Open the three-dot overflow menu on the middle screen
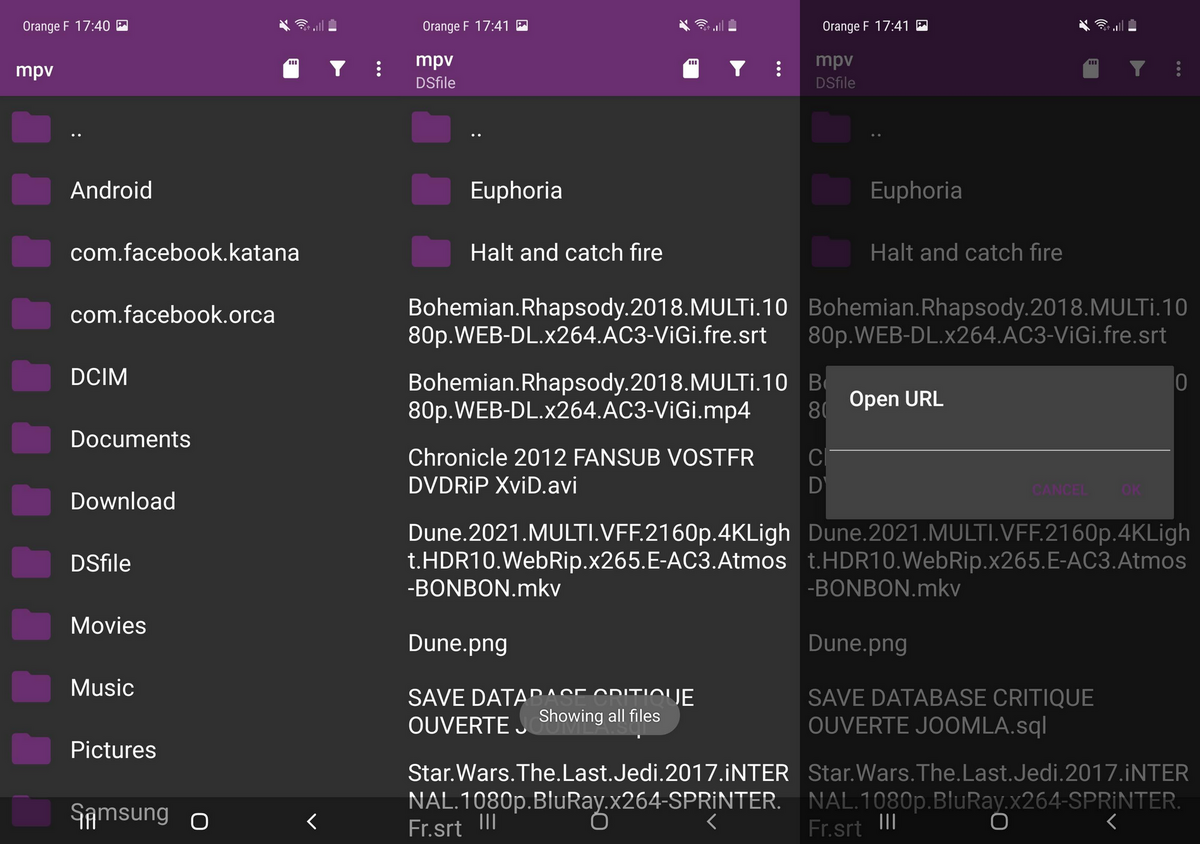 click(x=778, y=68)
